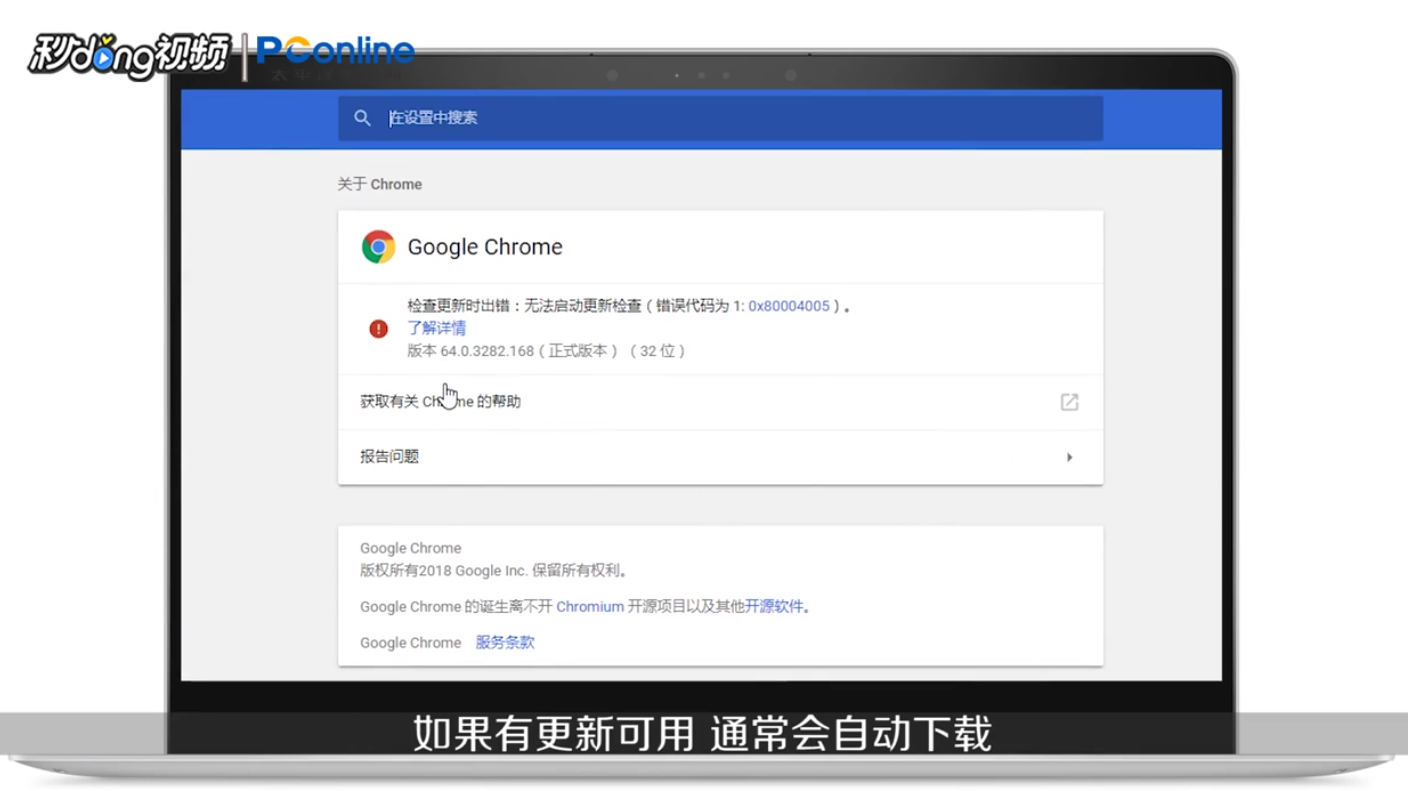Open 获取有关 Chrome 的帮助 row
Screen dimensions: 1408x791
pos(720,402)
